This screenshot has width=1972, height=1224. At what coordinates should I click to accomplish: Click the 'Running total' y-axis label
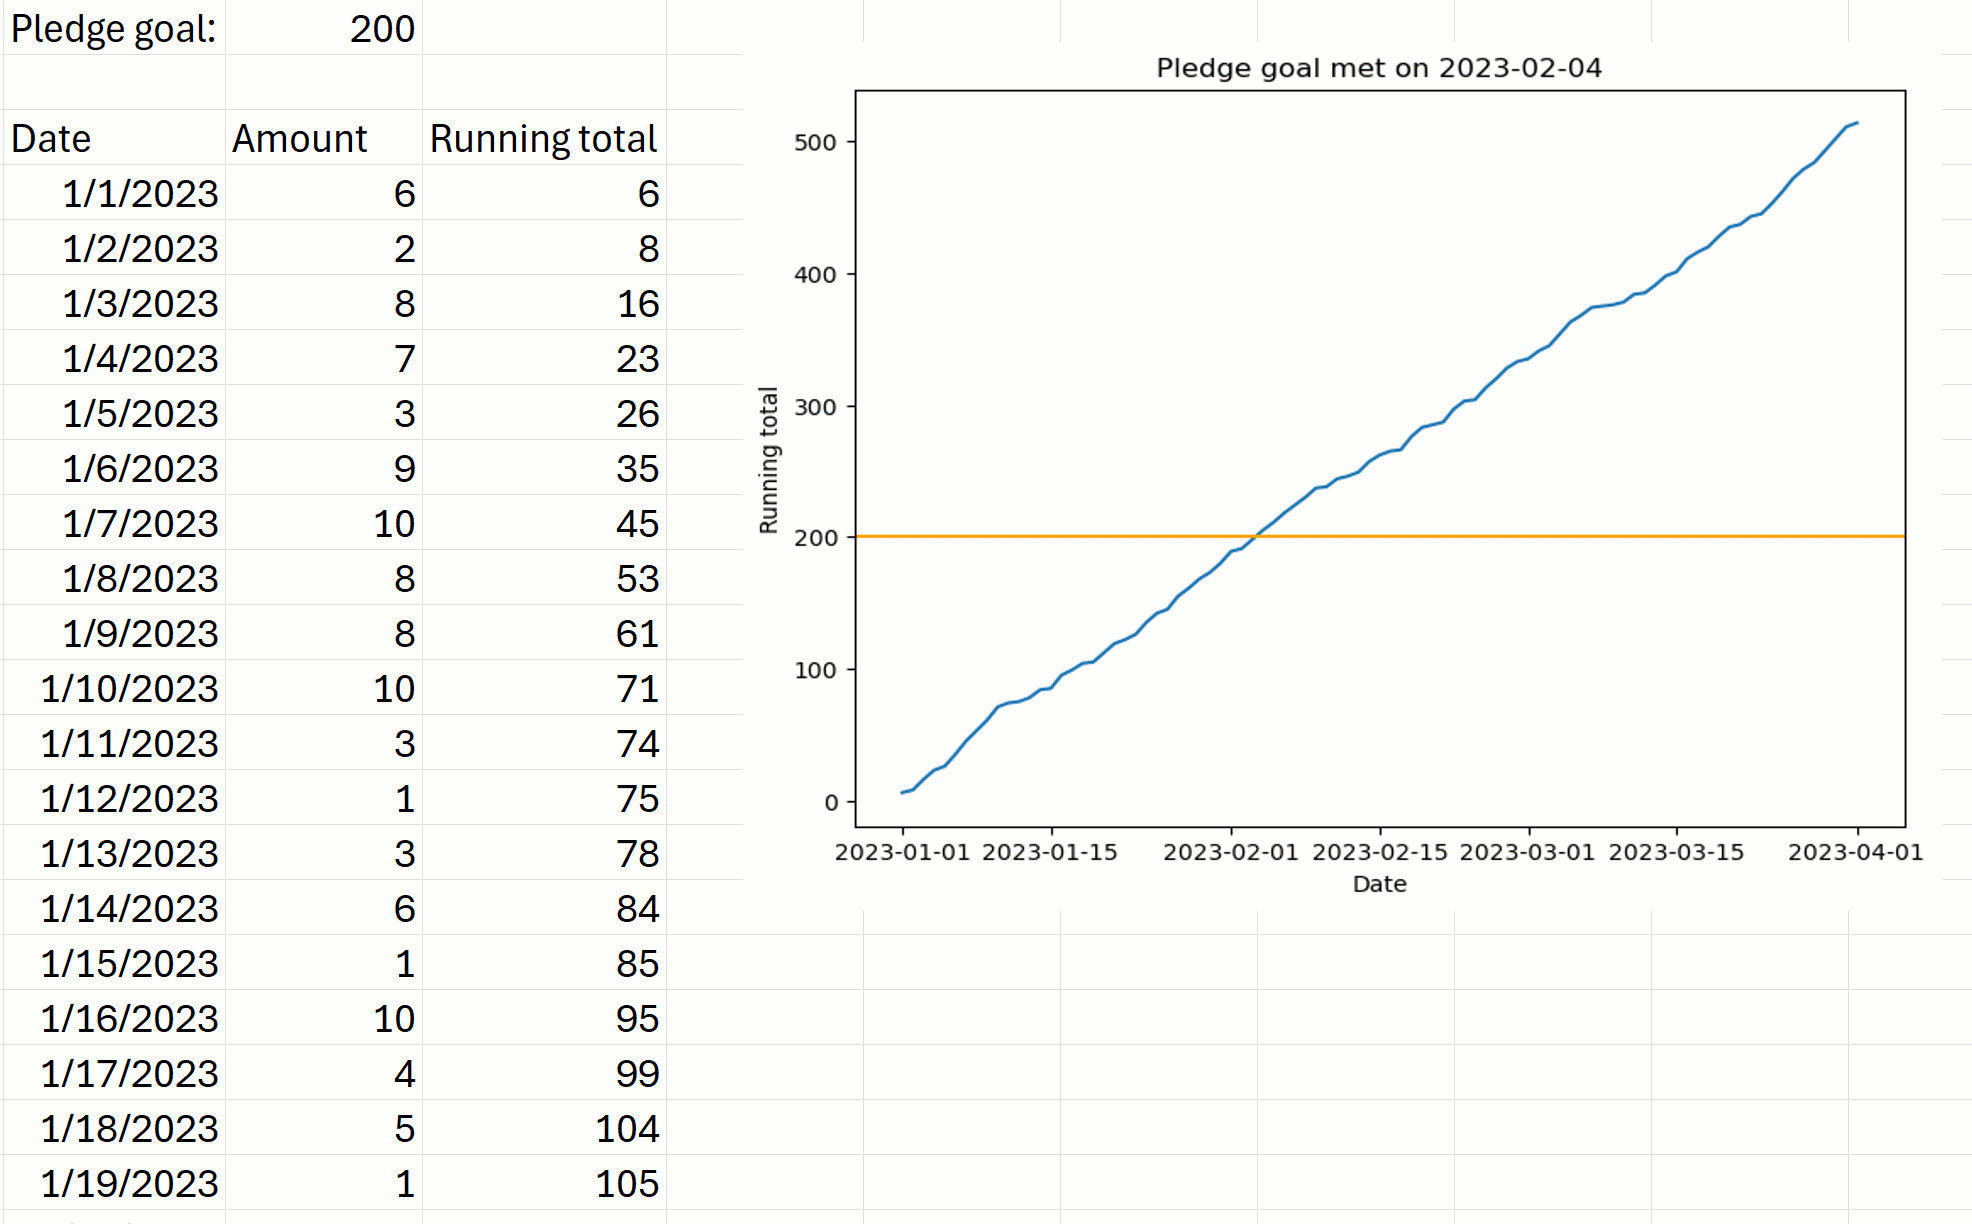coord(768,460)
